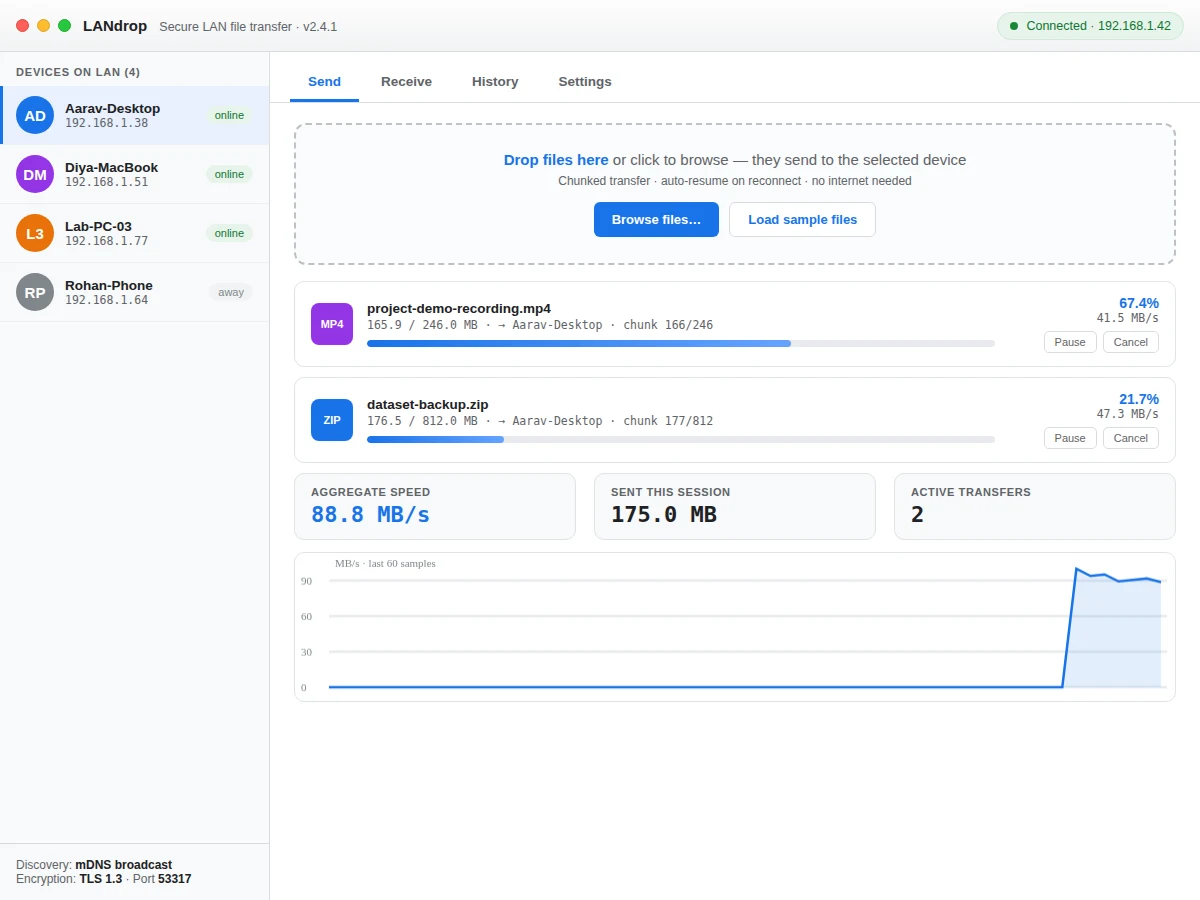Click the away badge for Rohan-Phone
Screen dimensions: 1200x900
[231, 292]
